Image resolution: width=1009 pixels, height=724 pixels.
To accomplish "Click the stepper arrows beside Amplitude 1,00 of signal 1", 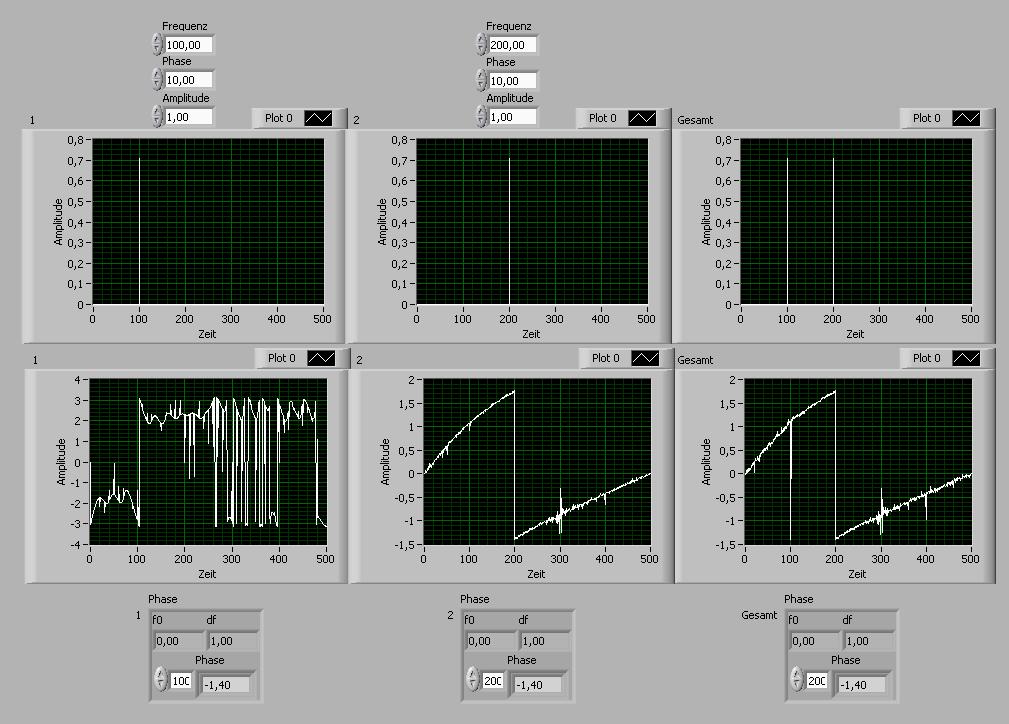I will click(158, 116).
